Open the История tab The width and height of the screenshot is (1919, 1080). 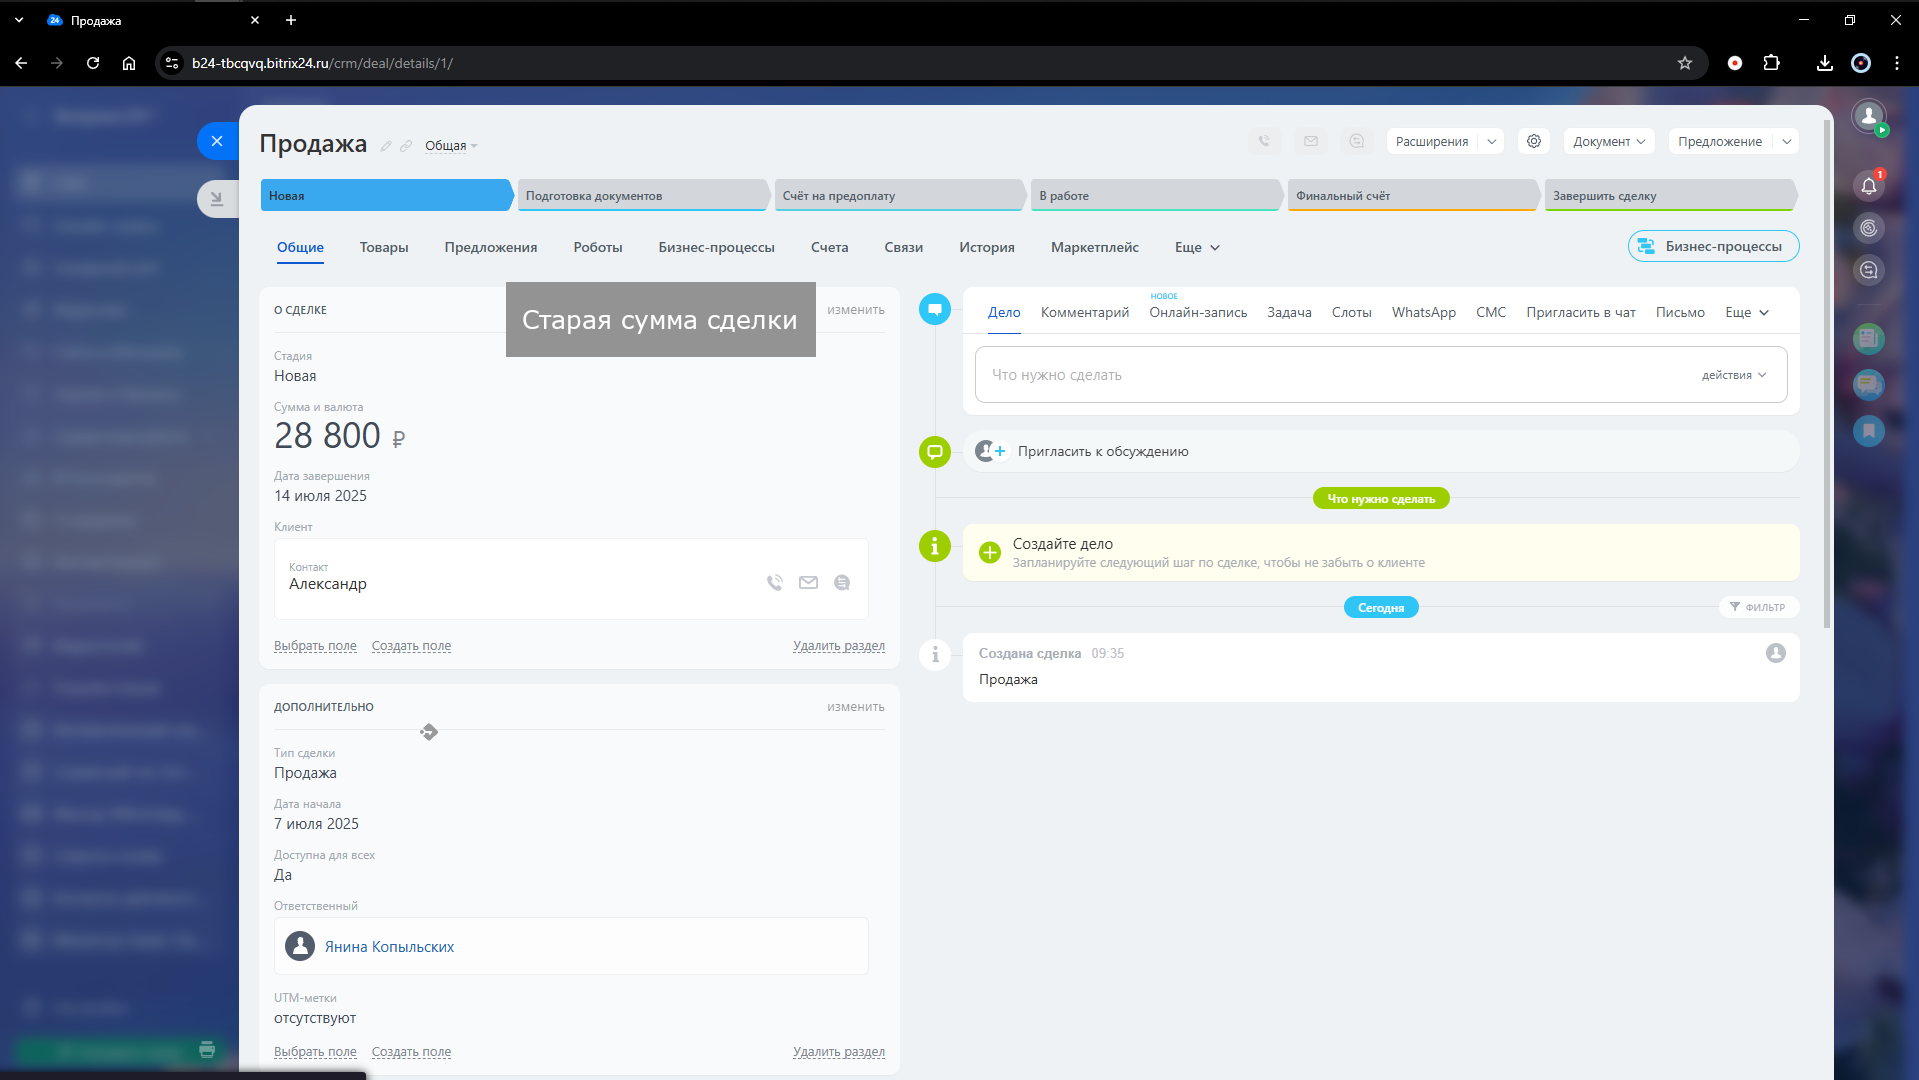coord(987,247)
